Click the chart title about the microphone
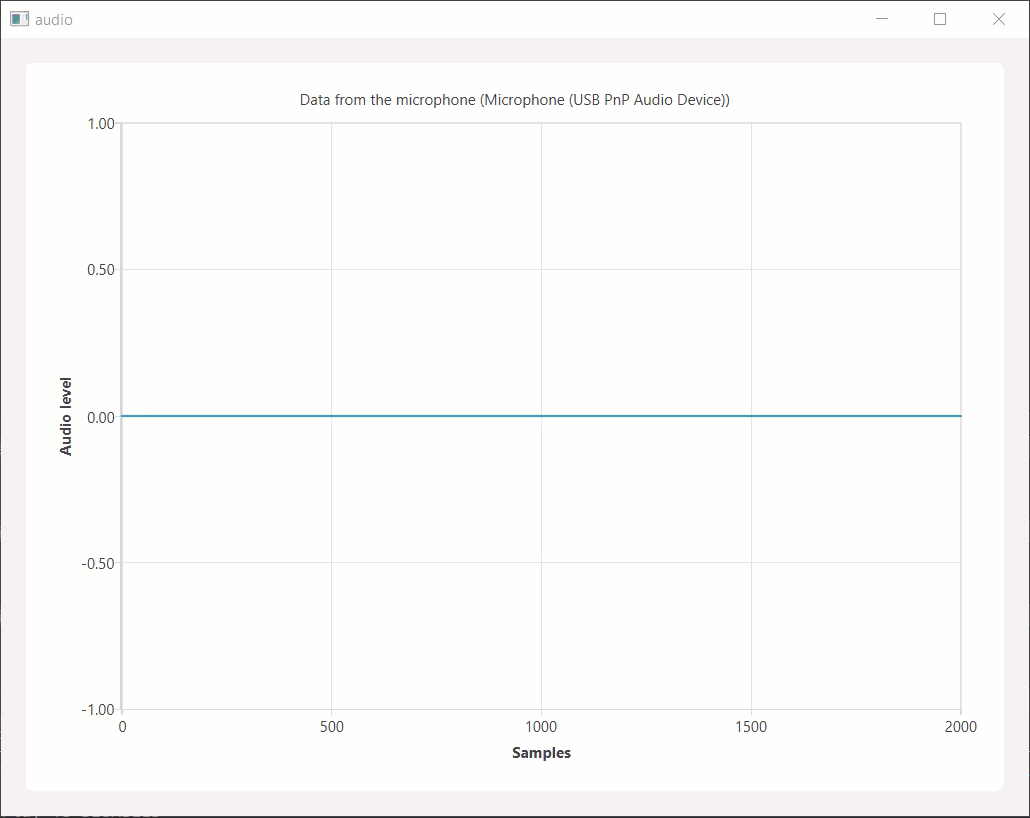Screen dimensions: 1030x818 tap(514, 99)
